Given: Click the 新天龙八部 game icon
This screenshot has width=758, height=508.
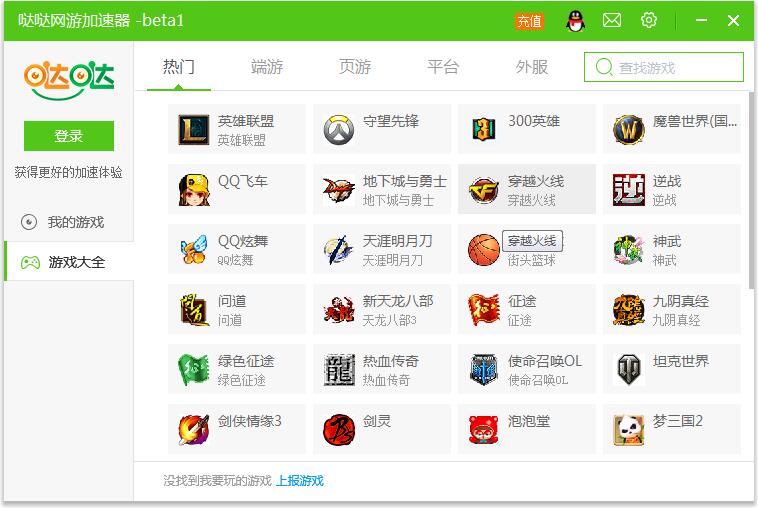Looking at the screenshot, I should coord(339,309).
